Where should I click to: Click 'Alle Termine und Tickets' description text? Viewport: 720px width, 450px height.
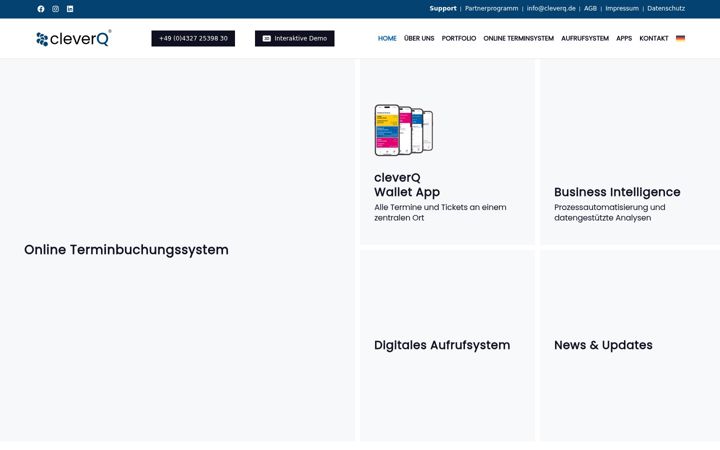coord(440,213)
